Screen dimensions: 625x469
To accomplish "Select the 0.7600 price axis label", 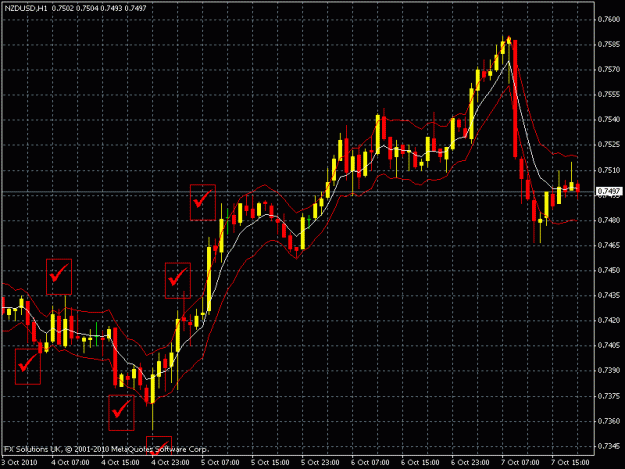I will 609,19.
